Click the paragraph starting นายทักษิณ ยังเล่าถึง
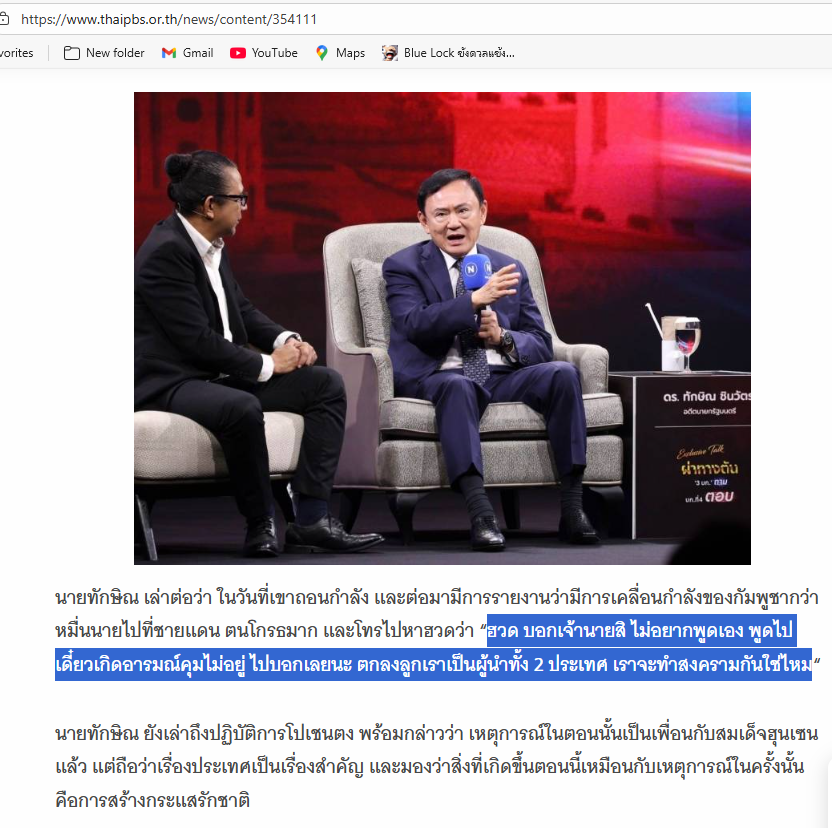This screenshot has width=832, height=828. tap(436, 767)
